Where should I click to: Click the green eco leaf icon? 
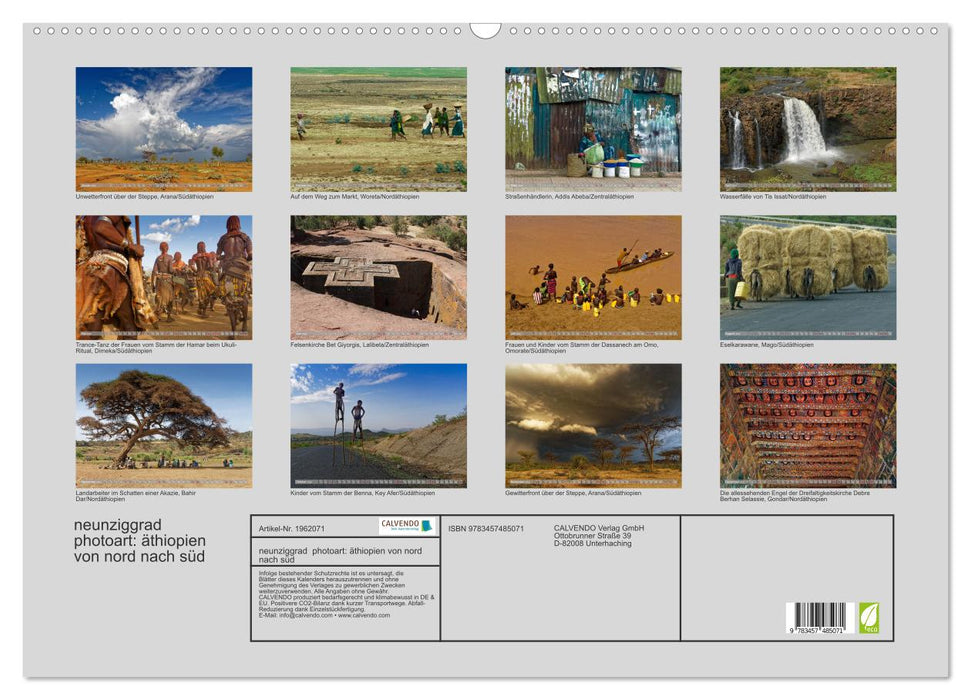(x=869, y=617)
